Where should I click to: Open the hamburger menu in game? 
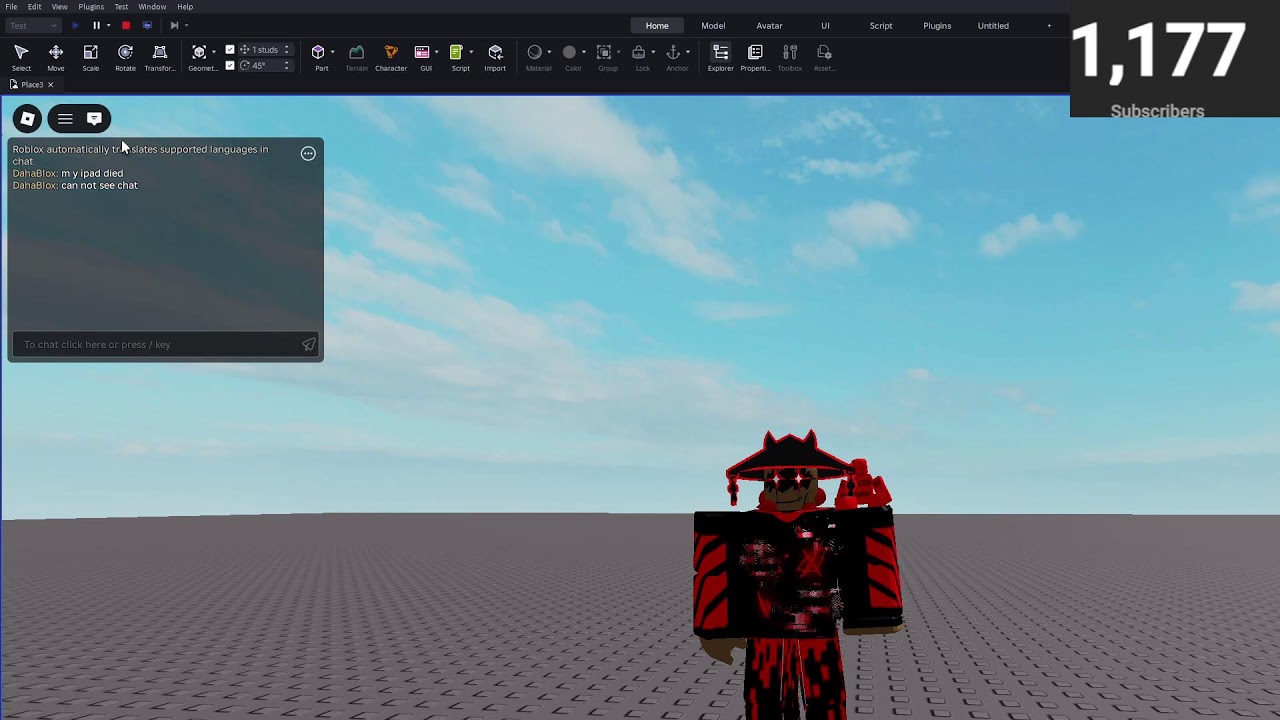tap(65, 119)
